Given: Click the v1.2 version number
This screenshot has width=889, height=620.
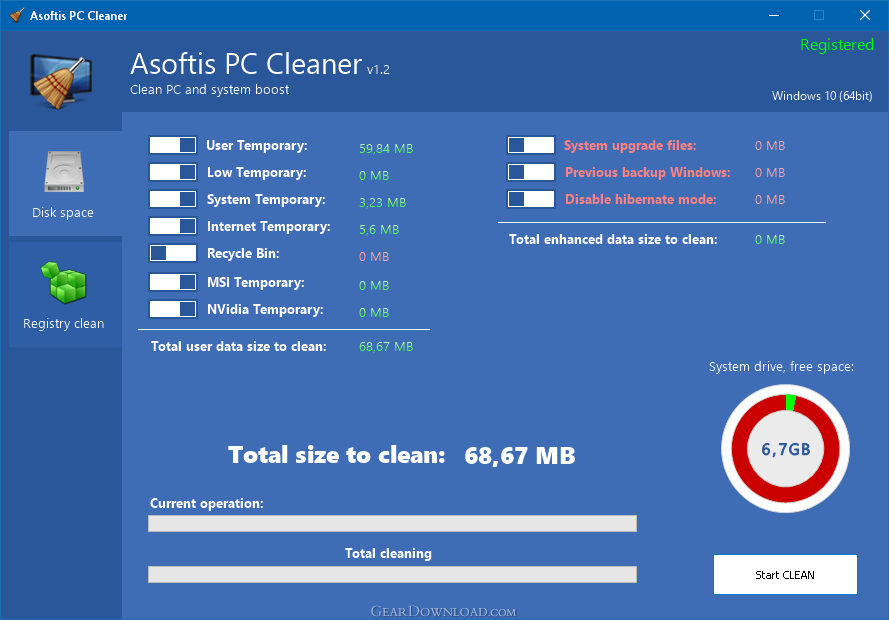Looking at the screenshot, I should [x=378, y=70].
